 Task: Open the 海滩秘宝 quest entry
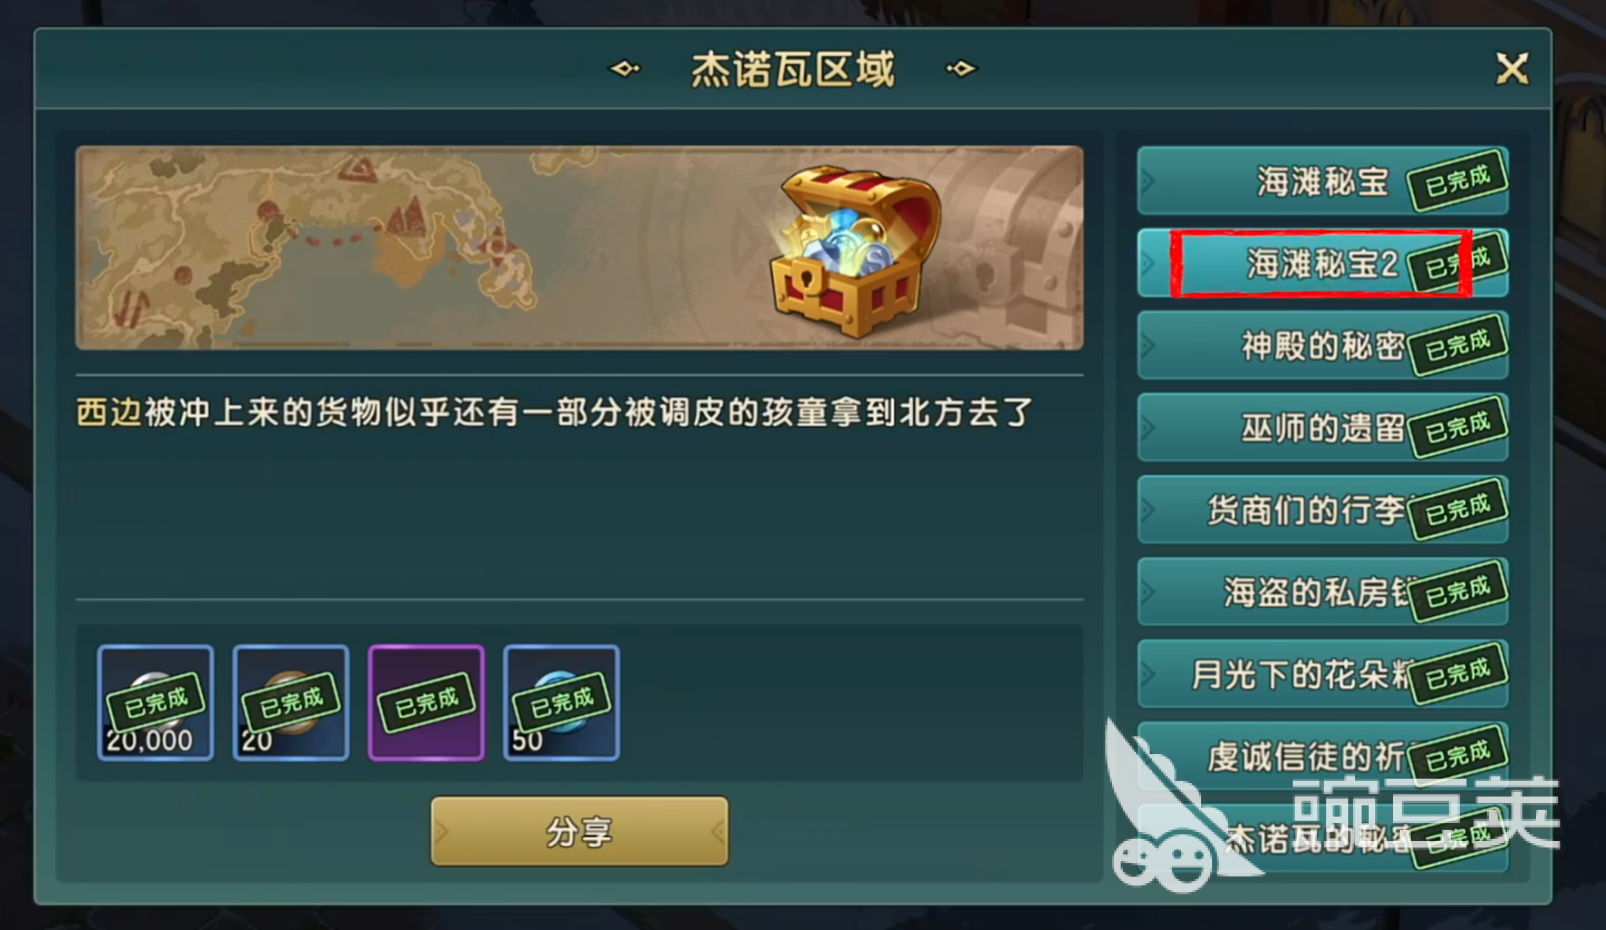[1322, 181]
